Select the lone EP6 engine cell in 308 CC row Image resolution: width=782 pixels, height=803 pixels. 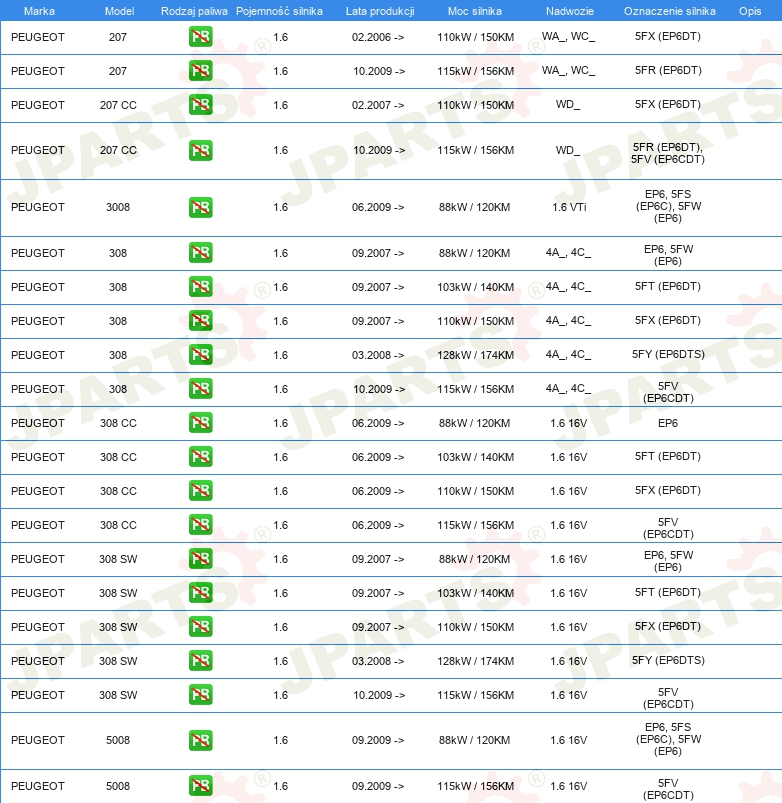(x=668, y=423)
